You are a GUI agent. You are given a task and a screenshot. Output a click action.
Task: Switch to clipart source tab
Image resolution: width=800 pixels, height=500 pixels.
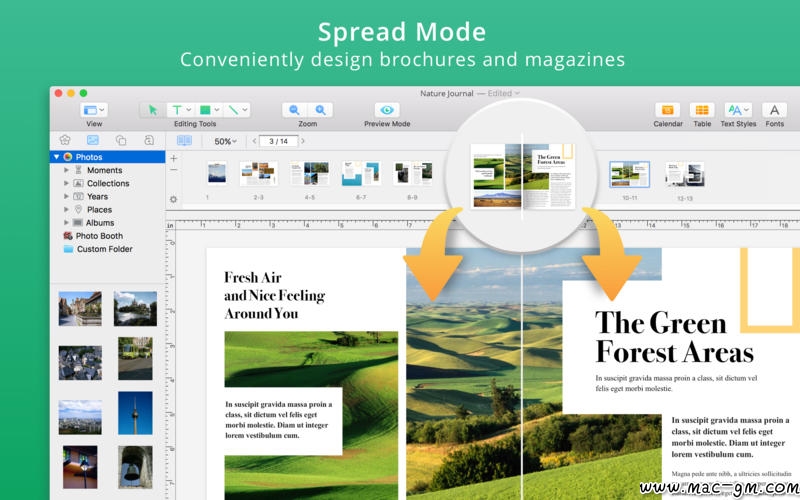[x=65, y=140]
